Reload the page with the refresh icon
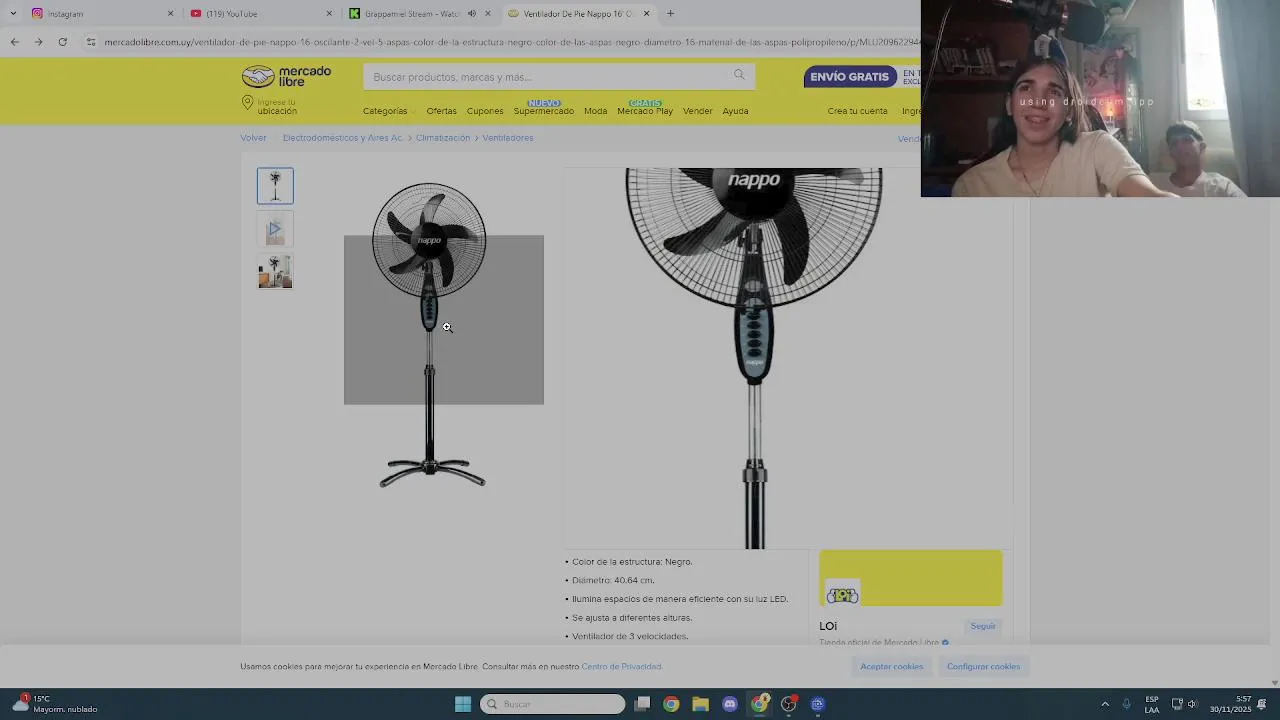Screen dimensions: 1280x720 (x=62, y=42)
